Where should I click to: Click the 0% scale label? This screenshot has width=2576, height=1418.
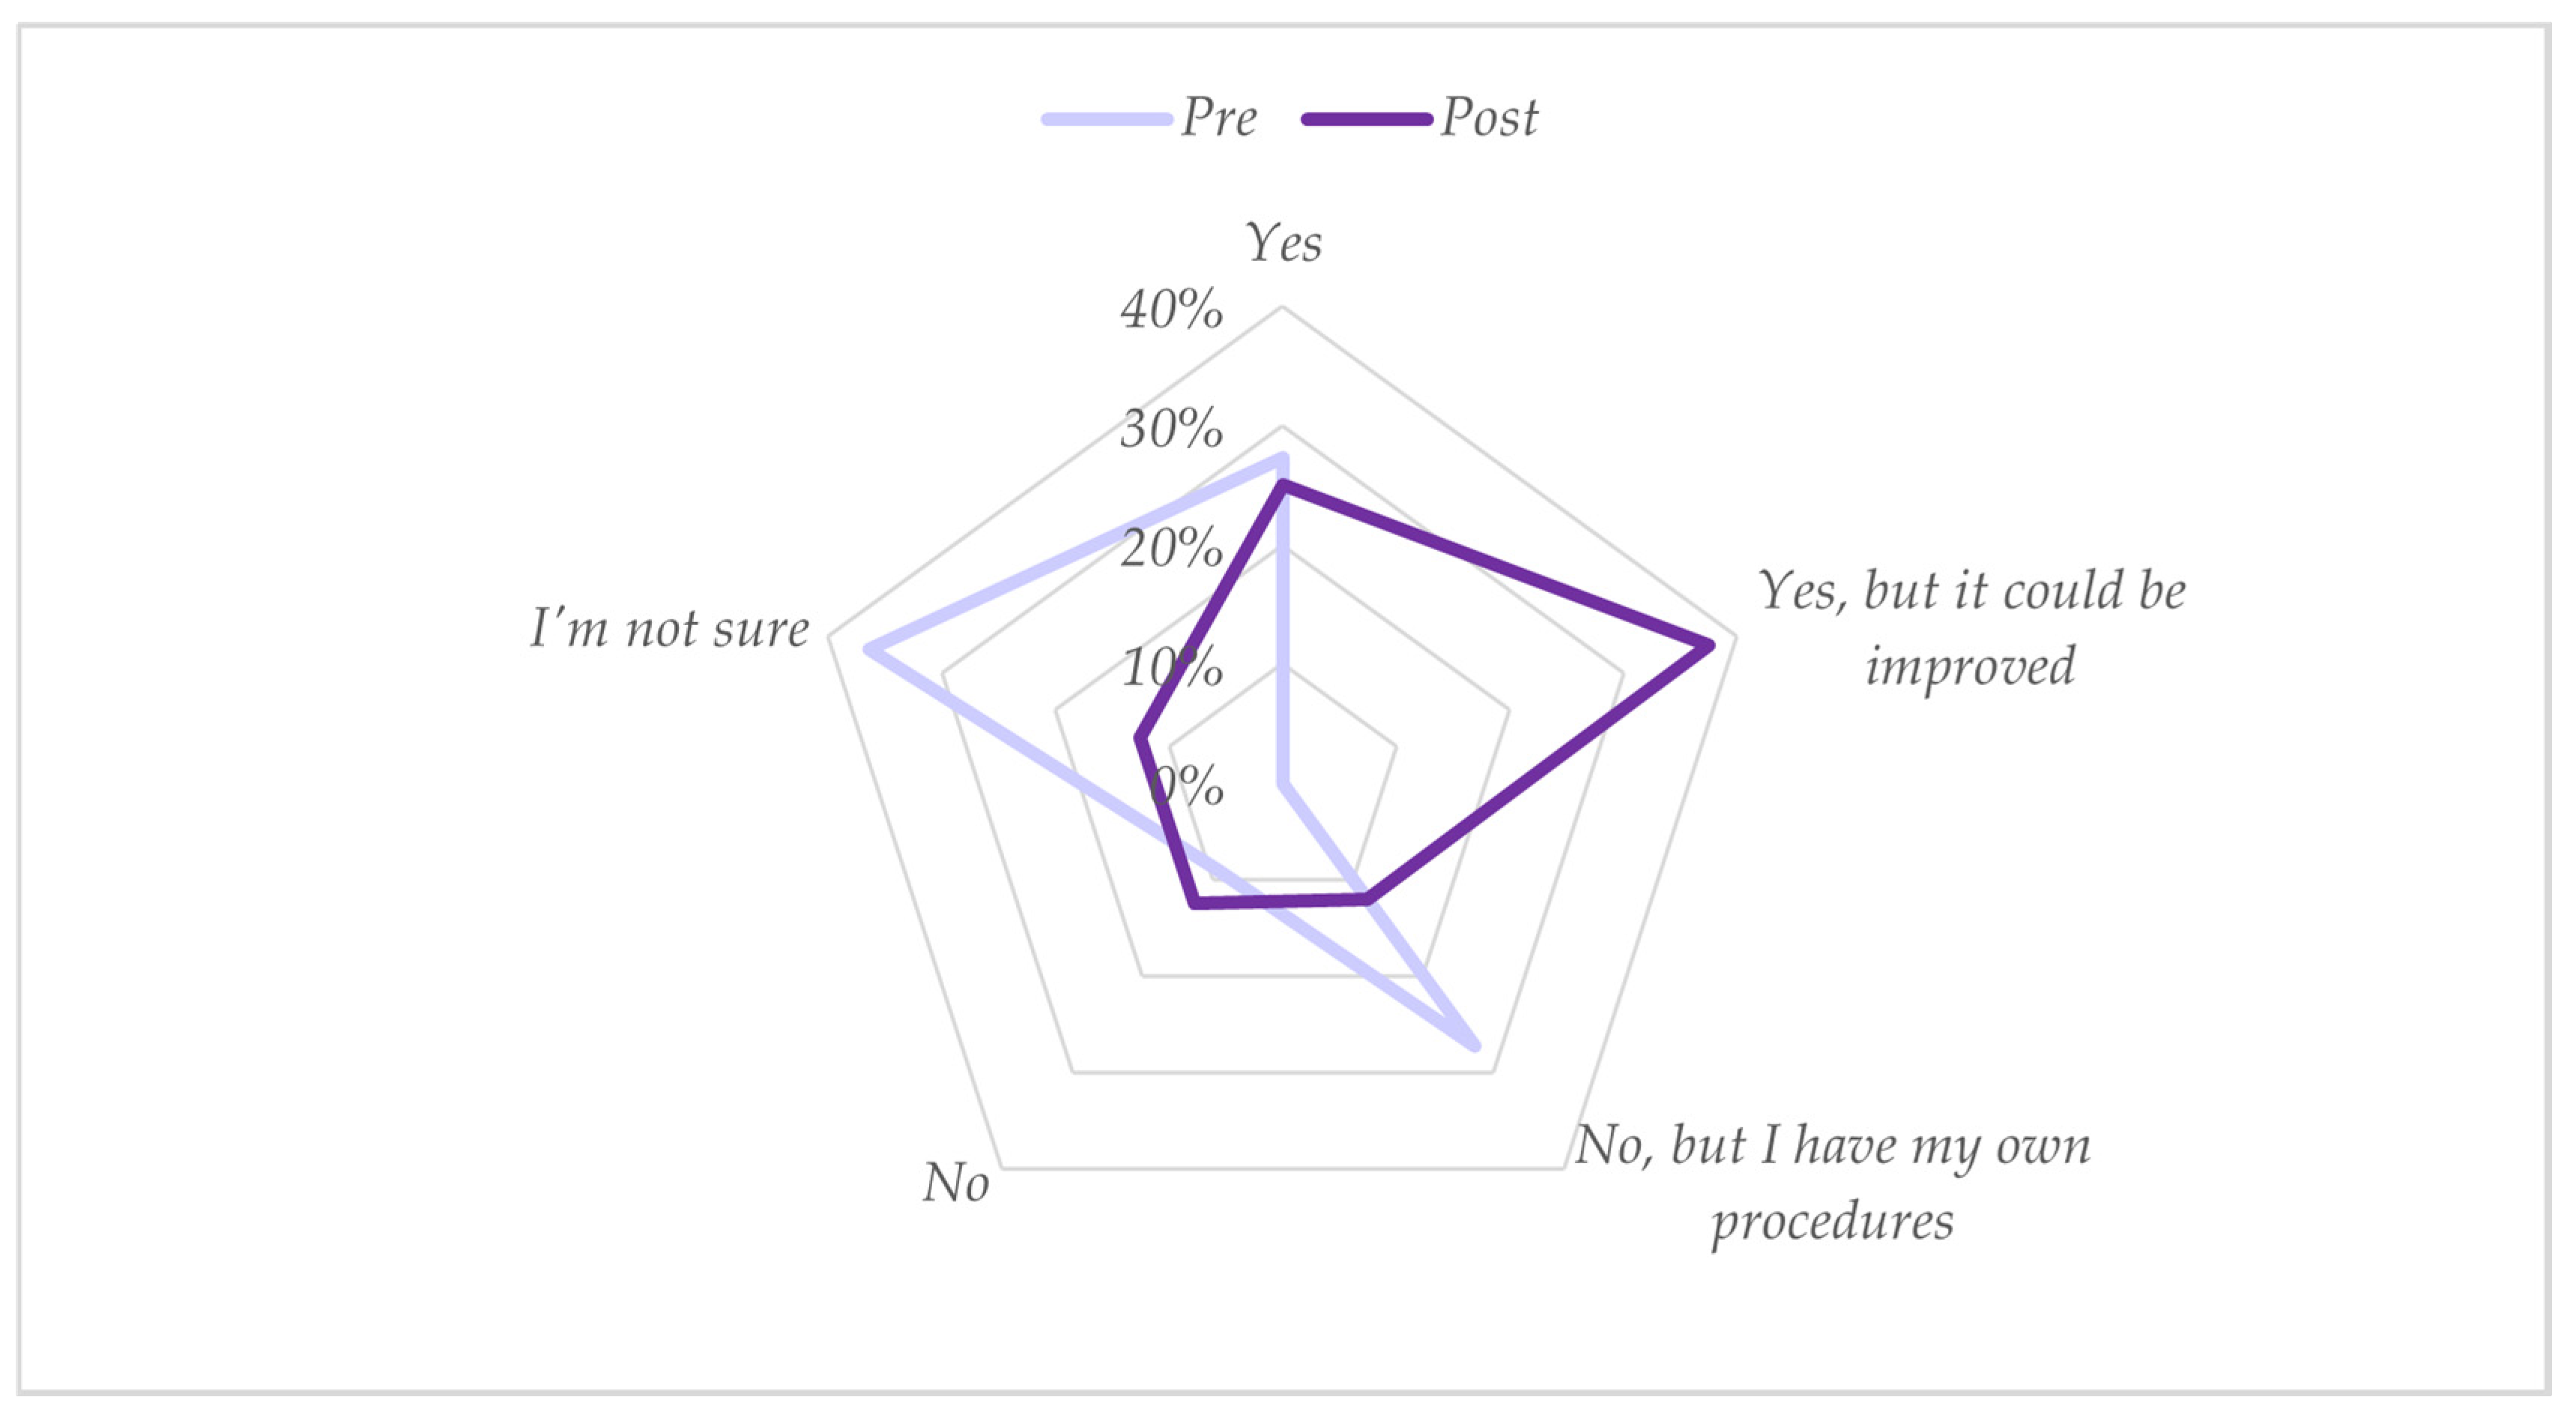(x=1186, y=786)
